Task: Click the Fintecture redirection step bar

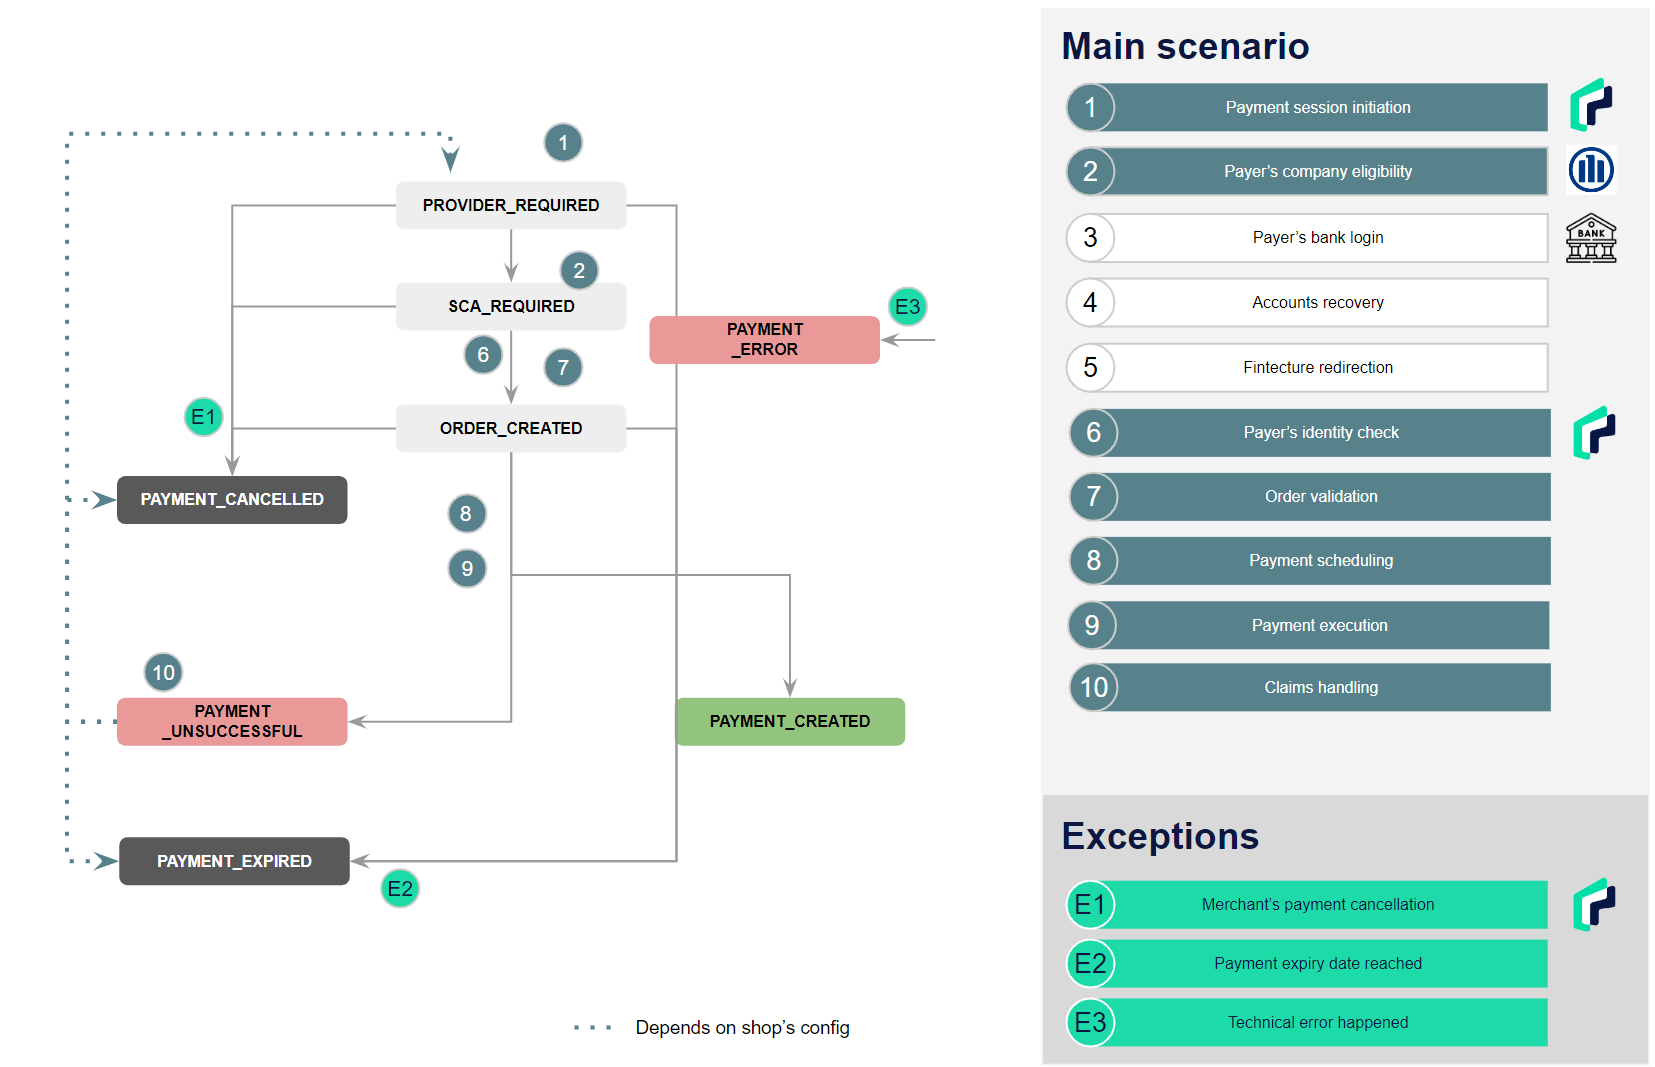Action: (x=1308, y=368)
